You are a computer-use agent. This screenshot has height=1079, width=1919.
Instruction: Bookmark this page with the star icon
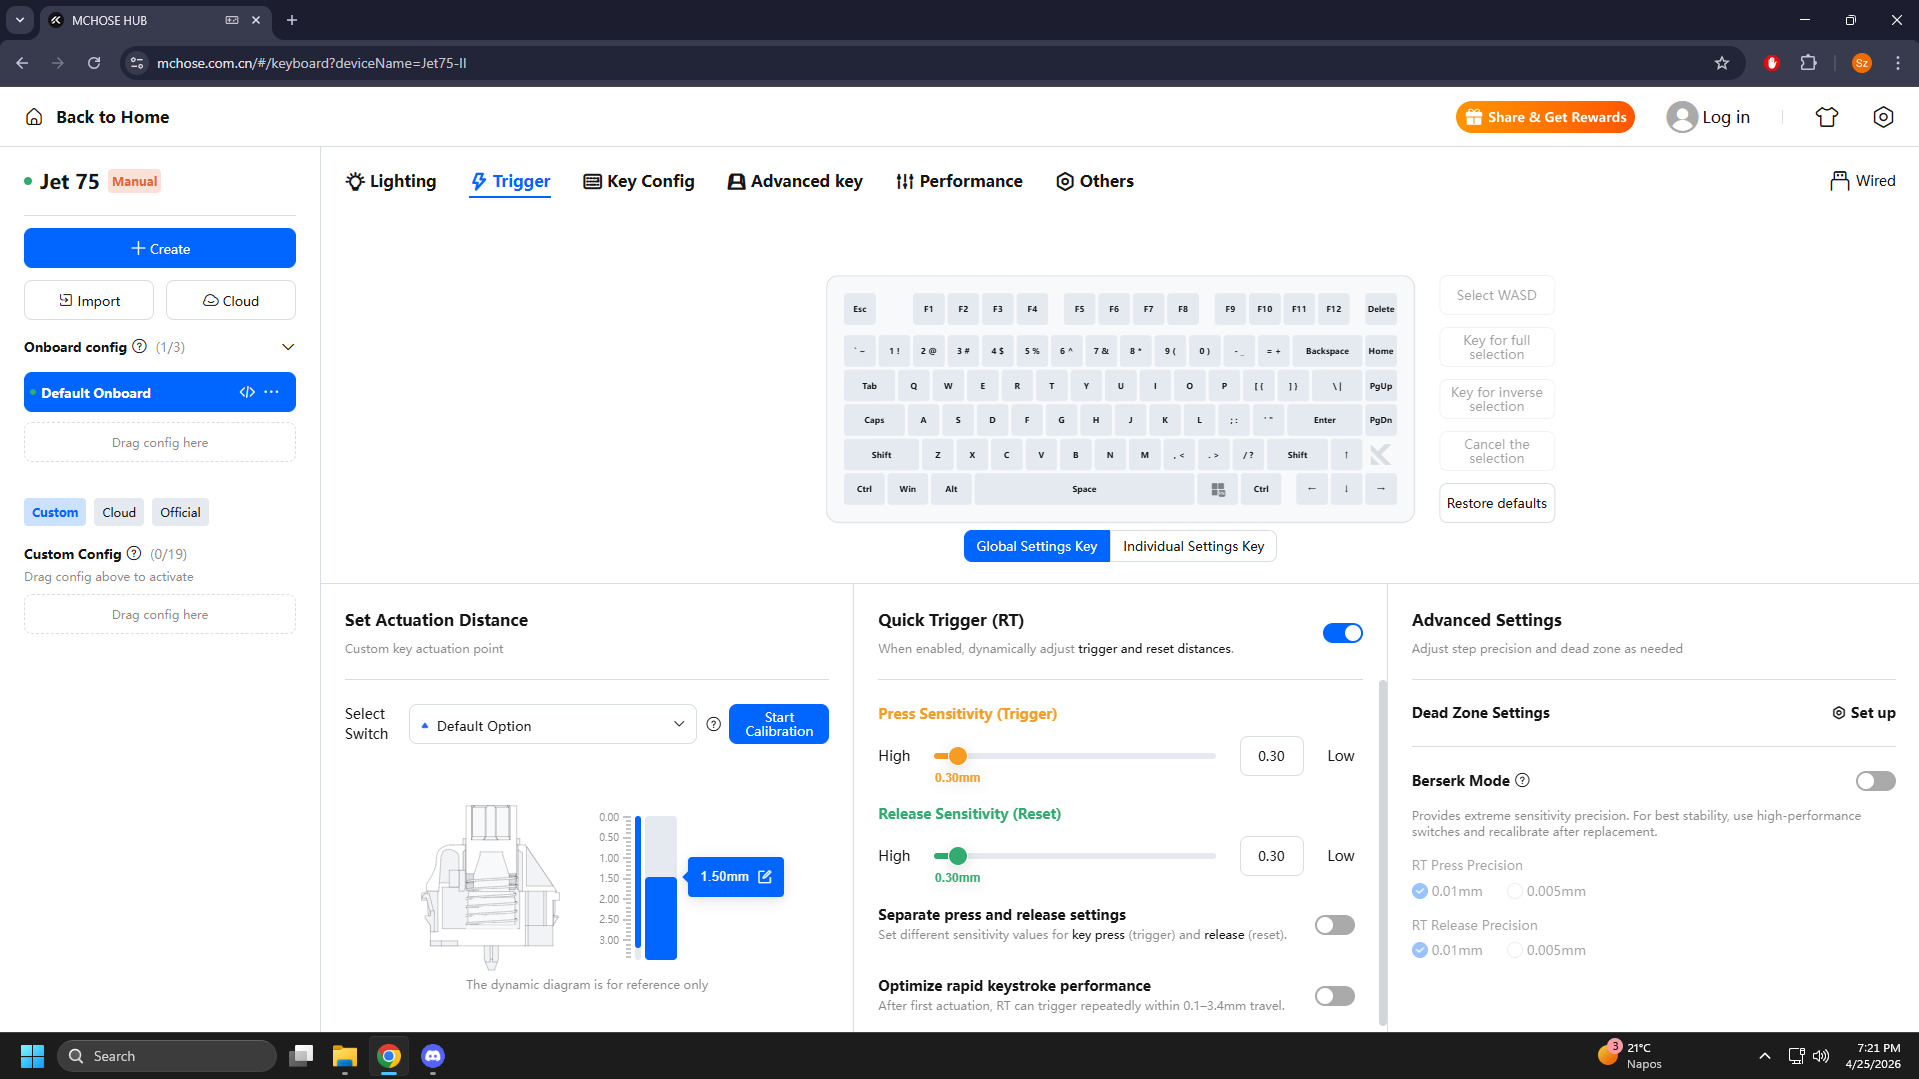pyautogui.click(x=1722, y=63)
